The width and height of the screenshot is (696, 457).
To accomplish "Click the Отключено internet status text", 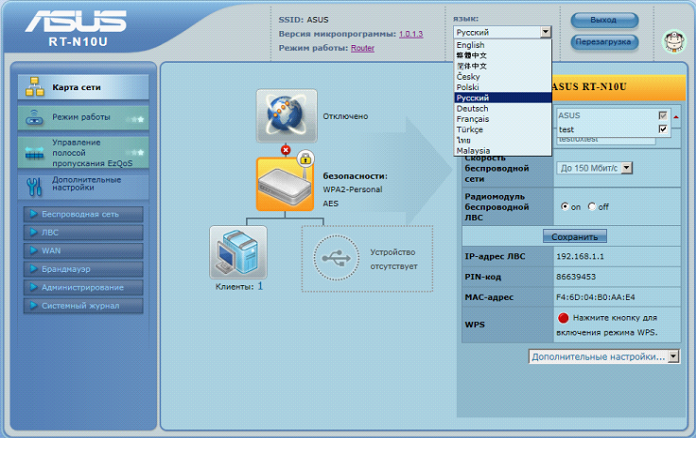I will [345, 116].
